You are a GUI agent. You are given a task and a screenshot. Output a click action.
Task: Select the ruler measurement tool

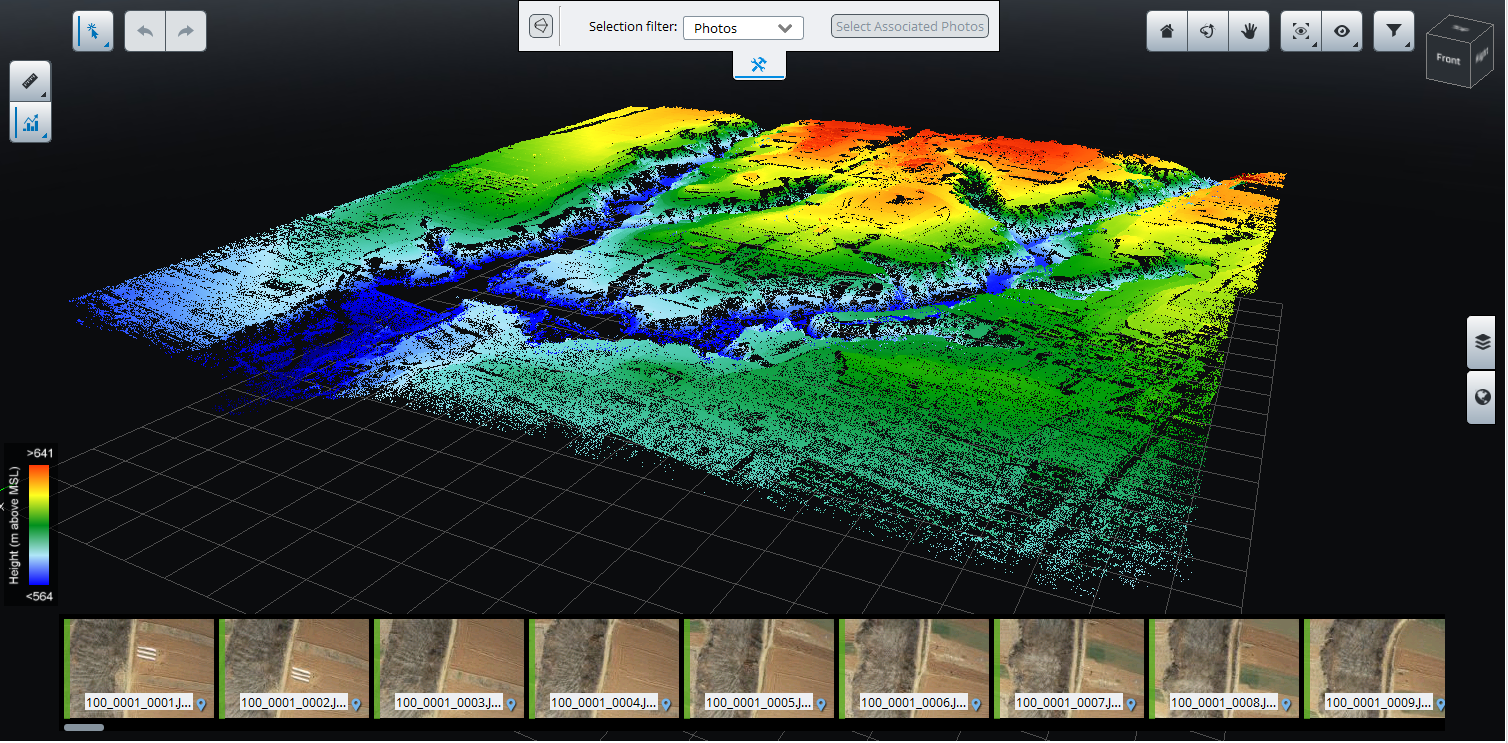point(30,81)
